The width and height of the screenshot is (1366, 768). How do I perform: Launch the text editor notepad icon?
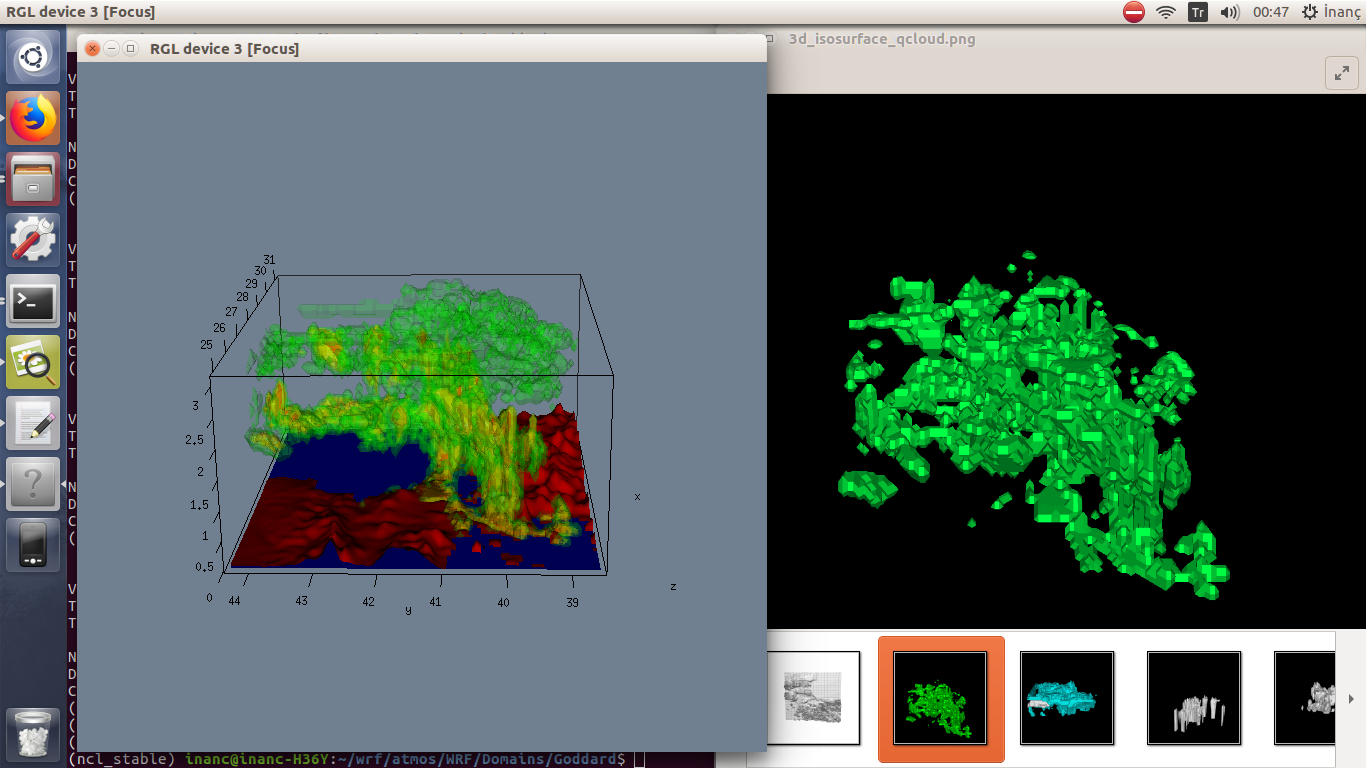pos(34,423)
